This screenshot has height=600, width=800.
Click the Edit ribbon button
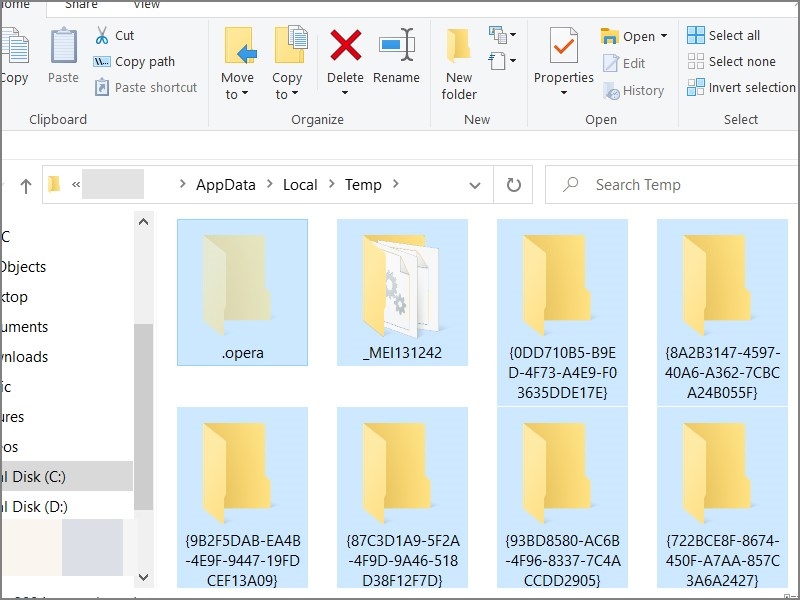624,63
